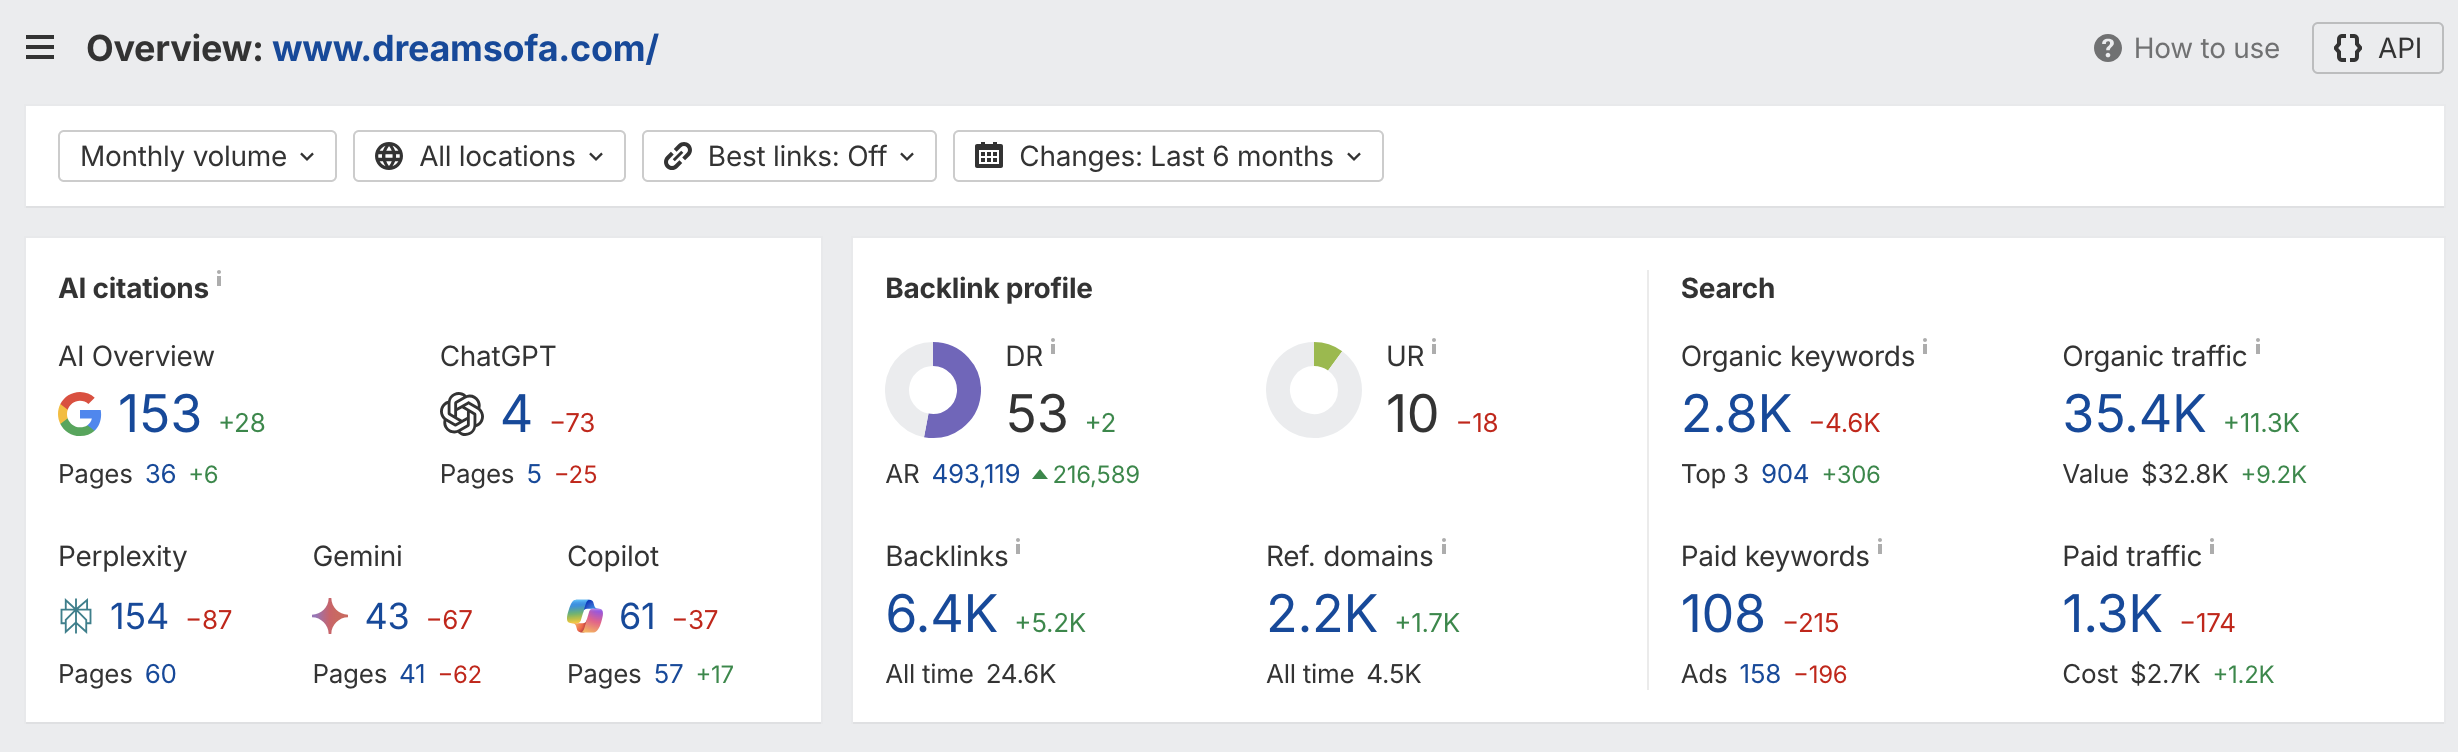Image resolution: width=2458 pixels, height=752 pixels.
Task: Click the Organic traffic info icon
Action: click(2258, 347)
